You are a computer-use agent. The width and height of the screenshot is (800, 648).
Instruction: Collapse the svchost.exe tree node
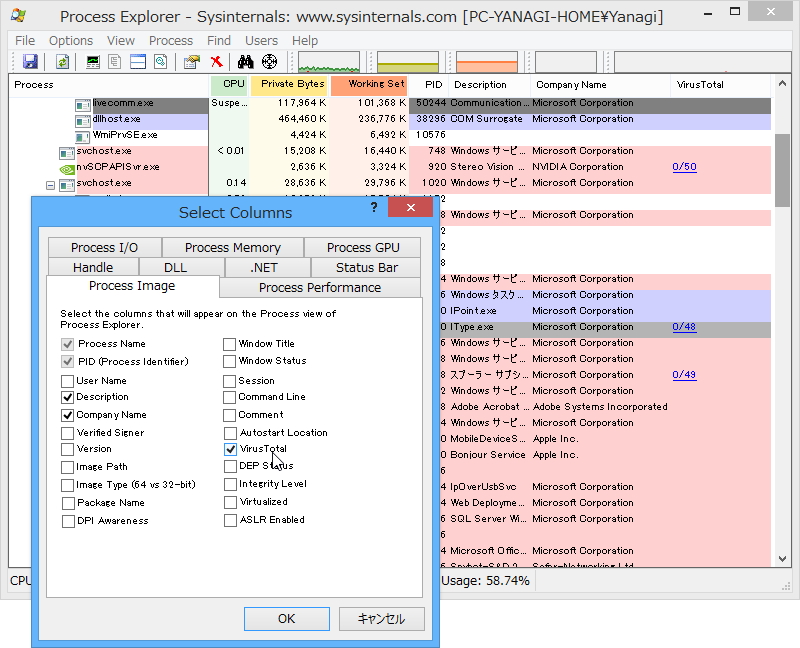click(50, 186)
